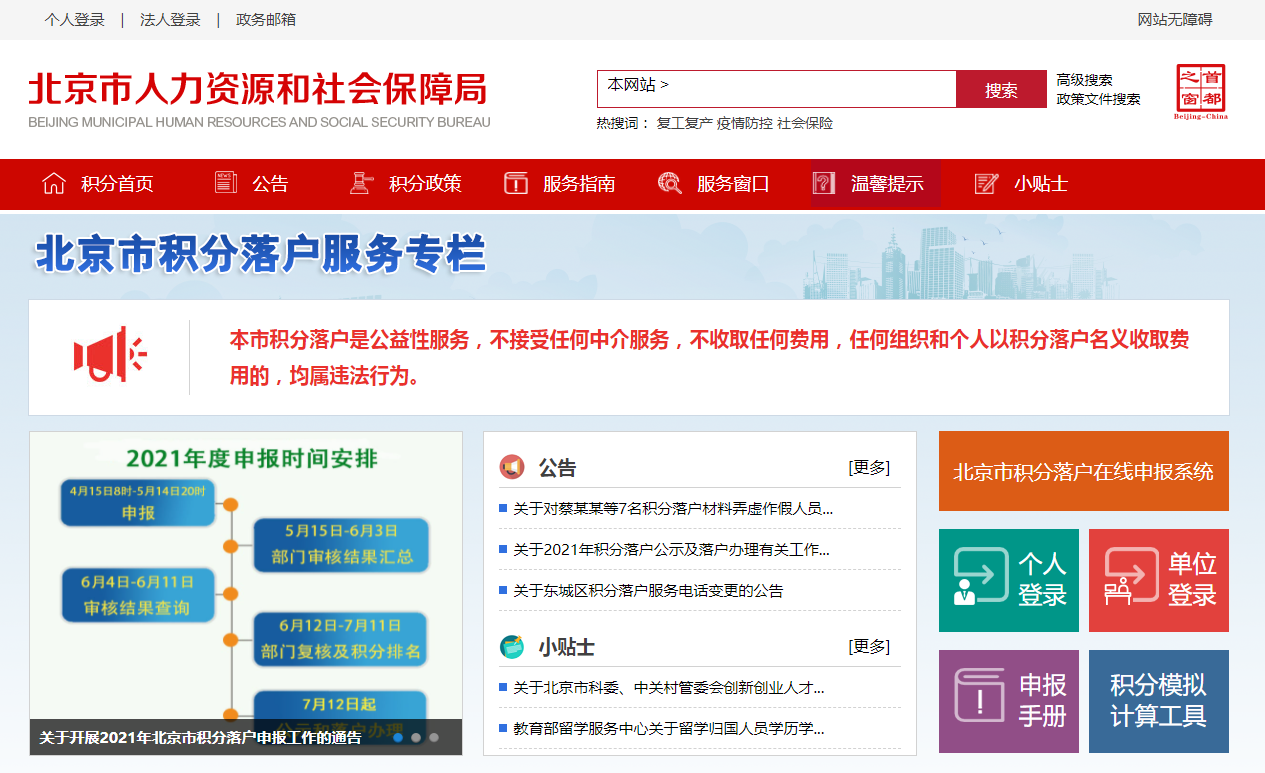Open notice 关于2021年积分落户公示及落户办理有关工作
This screenshot has height=773, width=1265.
671,549
